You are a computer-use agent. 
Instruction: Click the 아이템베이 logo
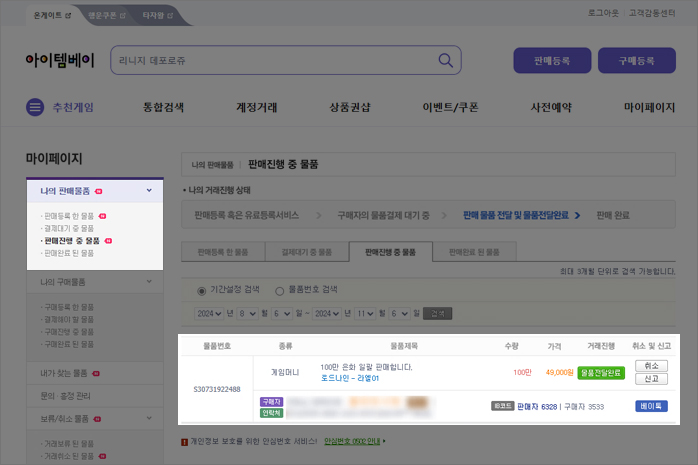[x=60, y=60]
